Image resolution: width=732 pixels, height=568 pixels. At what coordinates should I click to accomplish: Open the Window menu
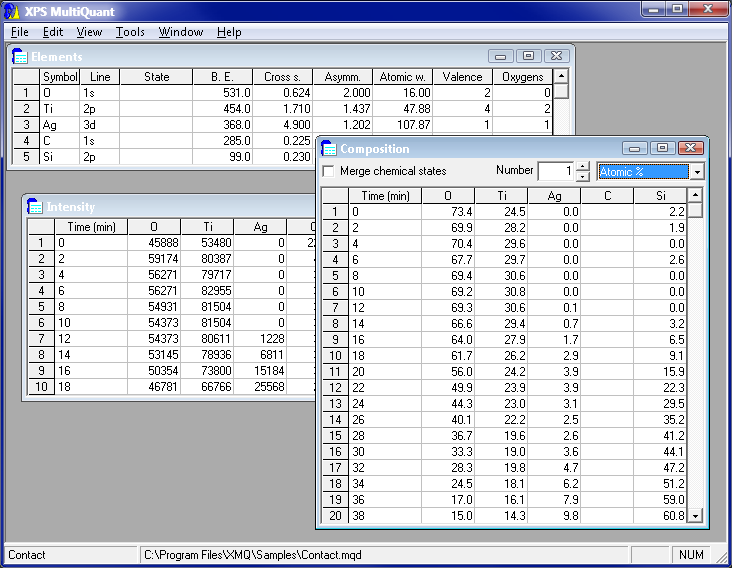180,32
